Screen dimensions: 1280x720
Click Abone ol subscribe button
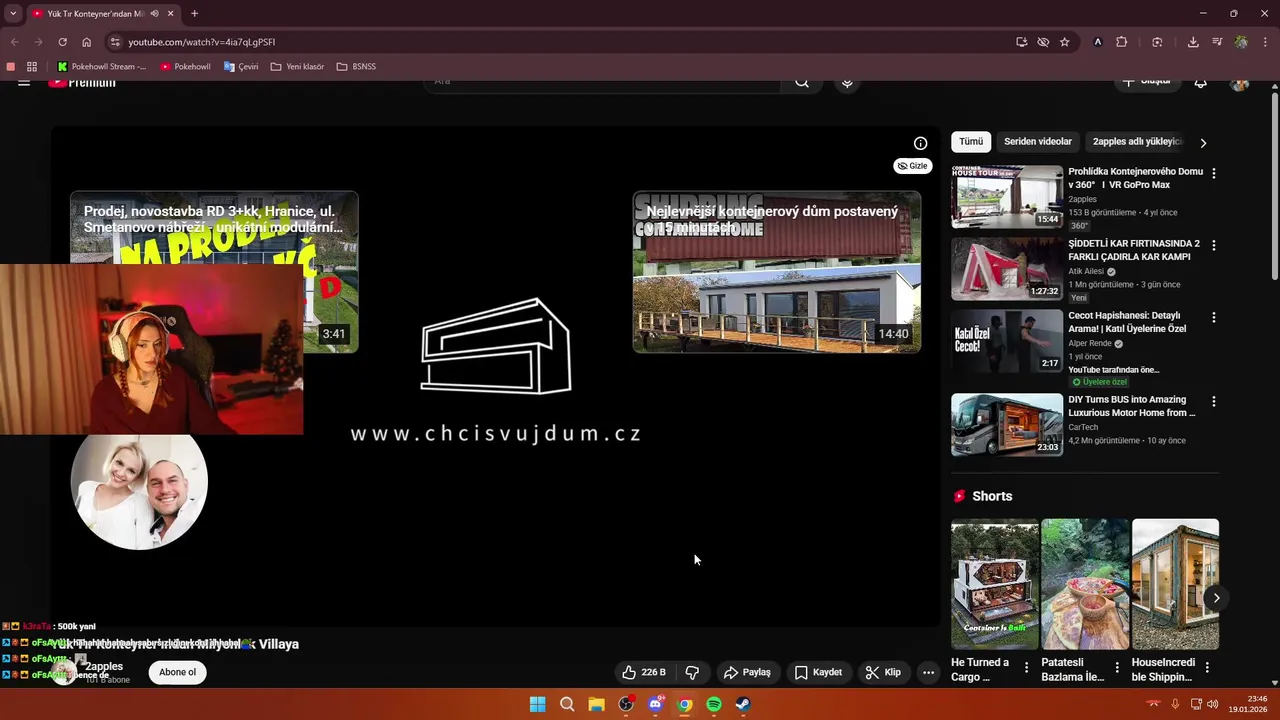tap(177, 672)
